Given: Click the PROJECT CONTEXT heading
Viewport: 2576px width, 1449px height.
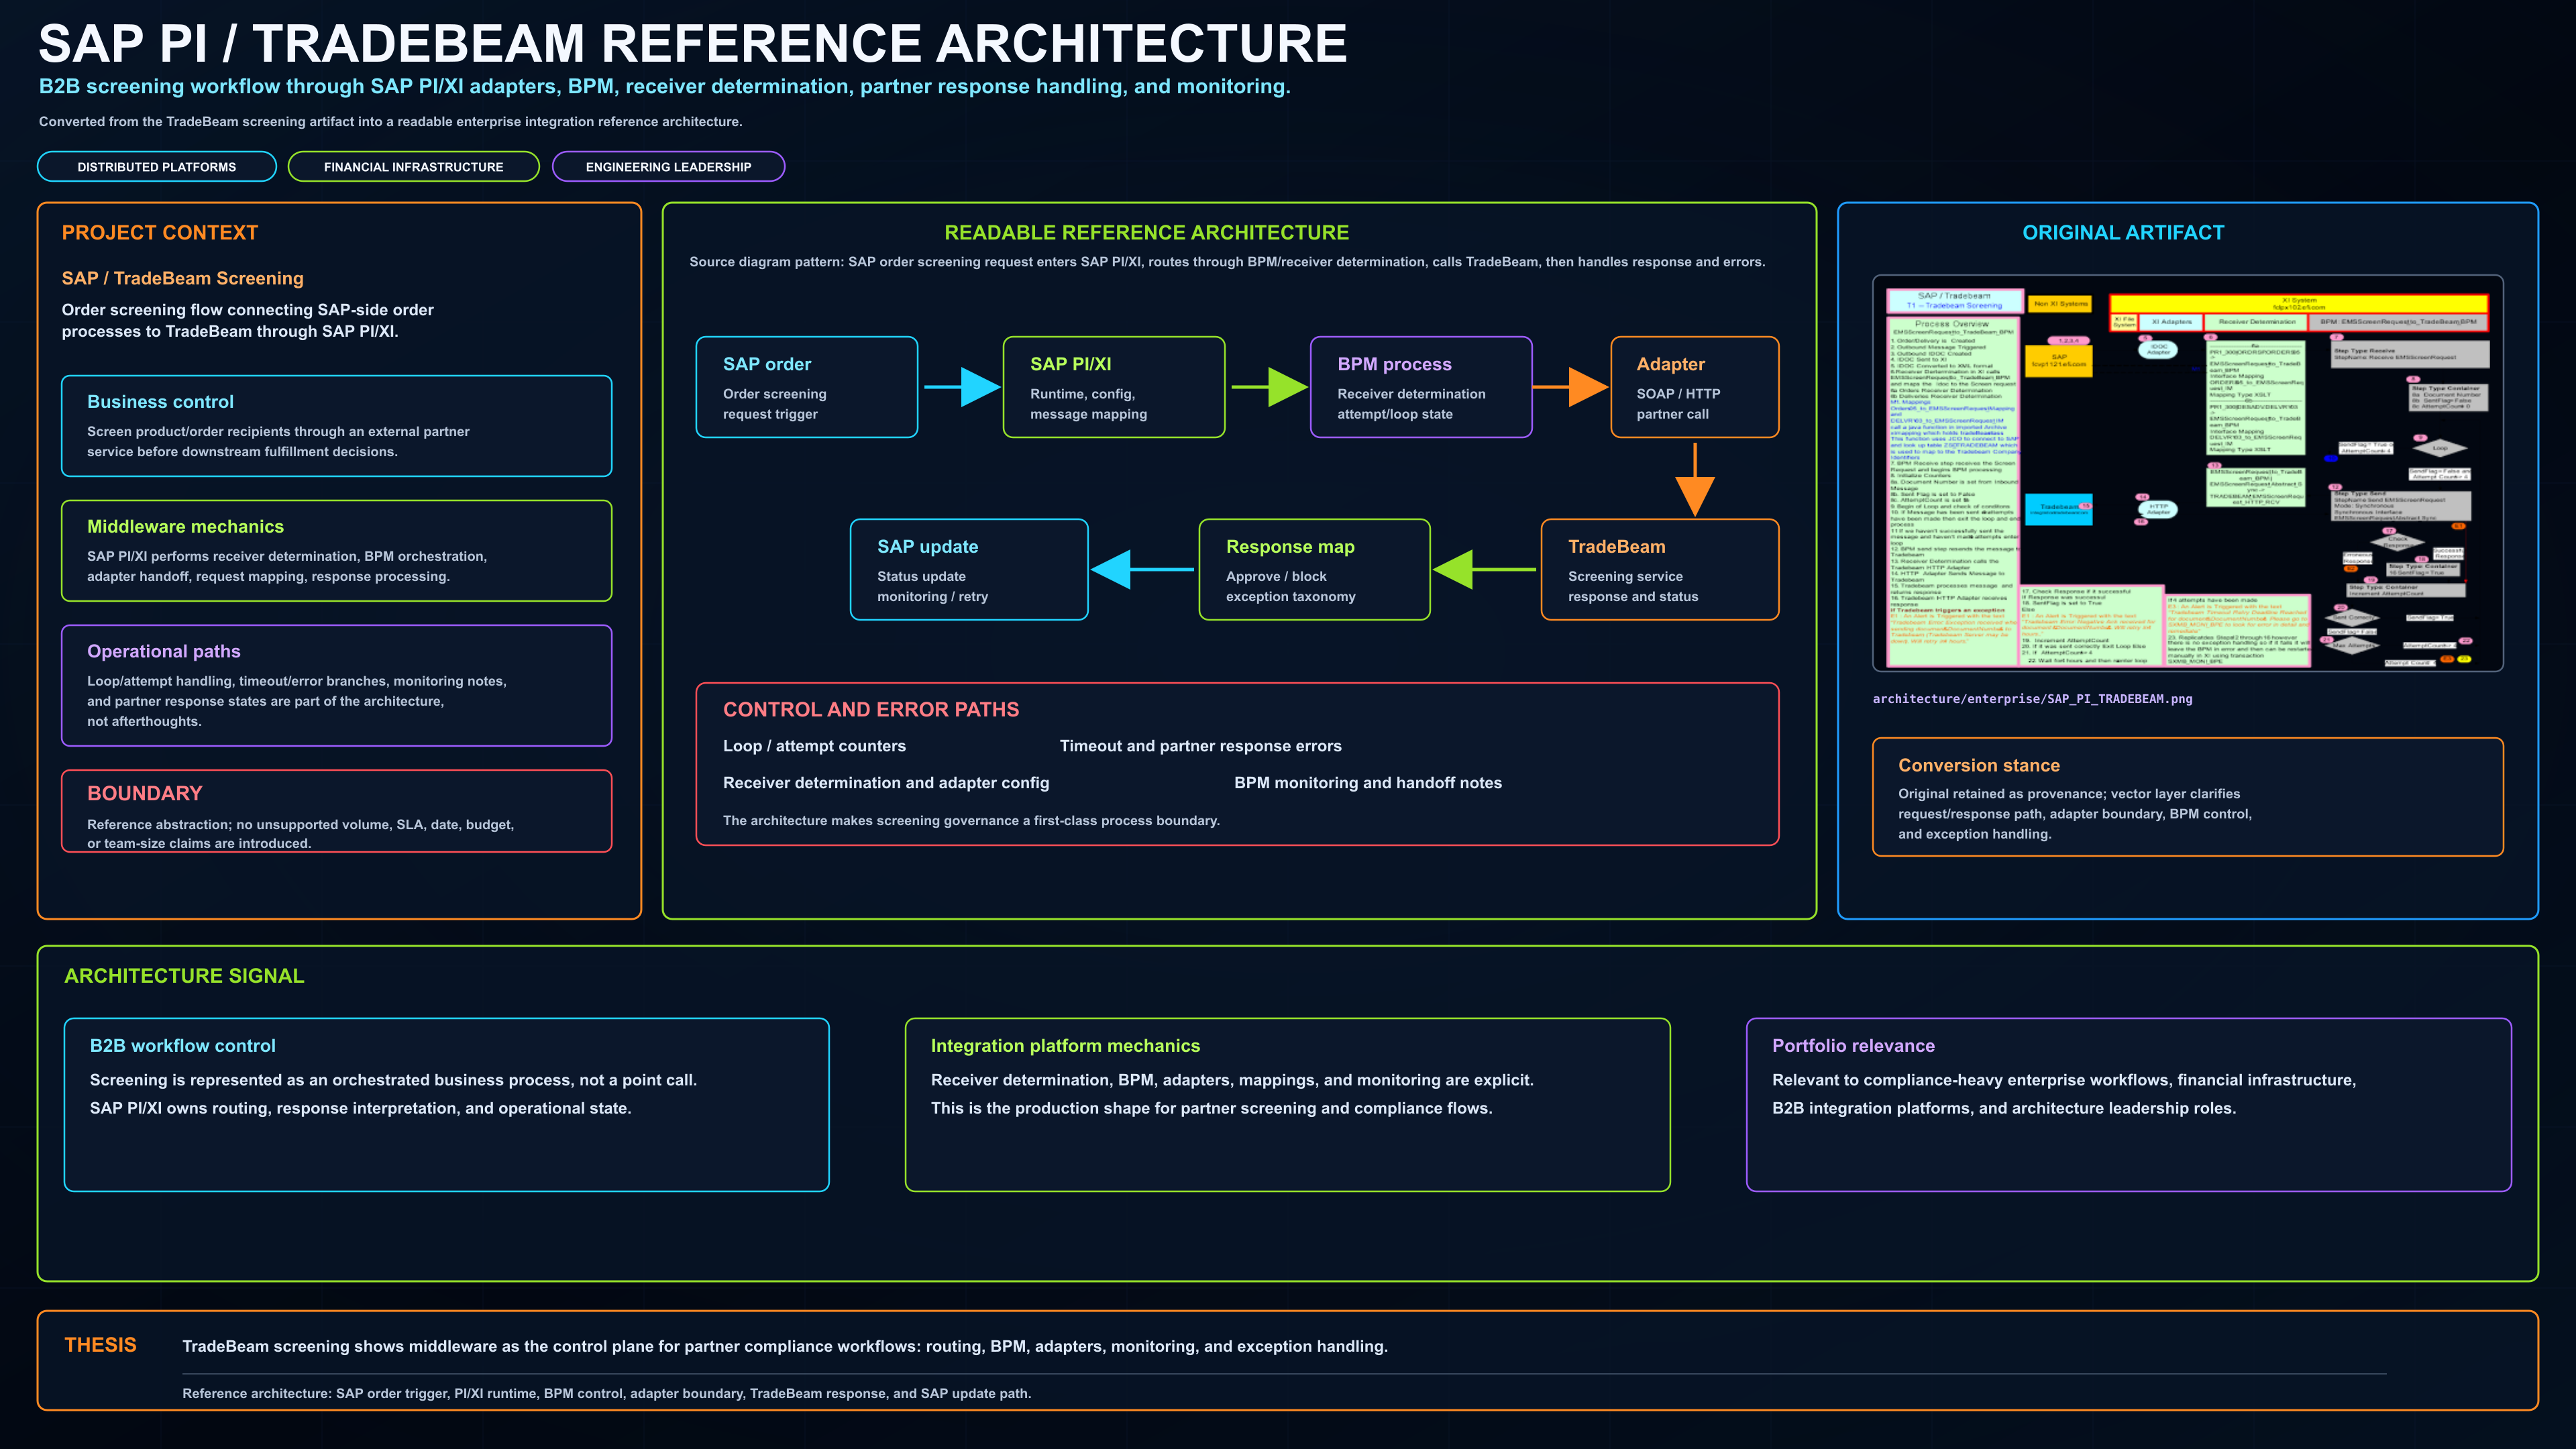Looking at the screenshot, I should tap(160, 233).
